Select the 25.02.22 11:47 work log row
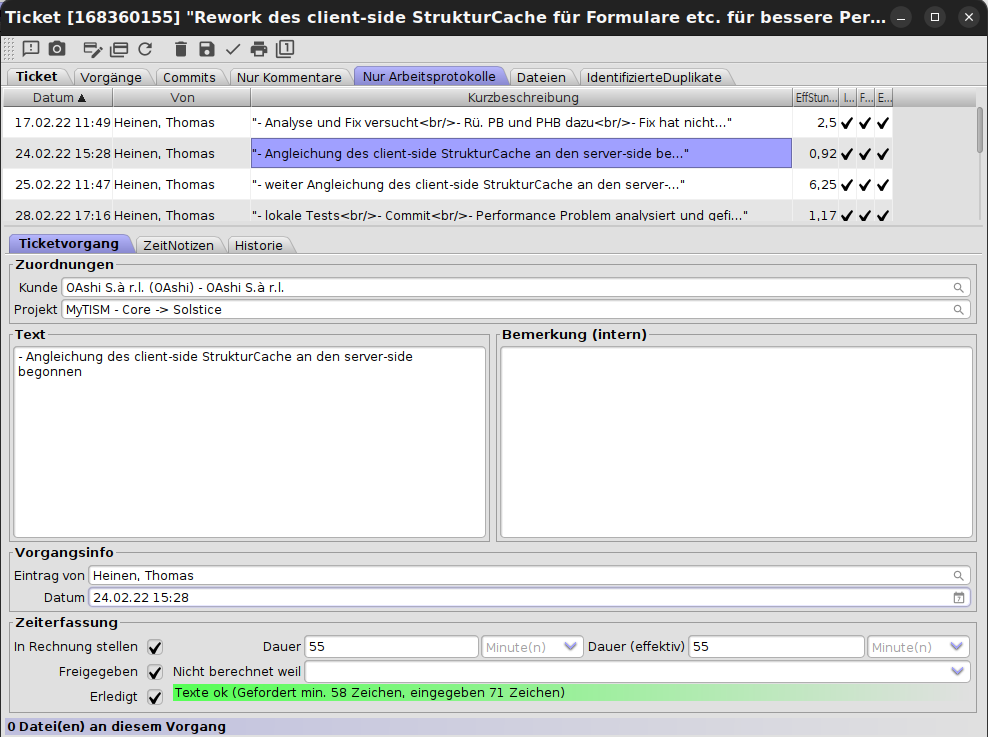988x737 pixels. (400, 185)
